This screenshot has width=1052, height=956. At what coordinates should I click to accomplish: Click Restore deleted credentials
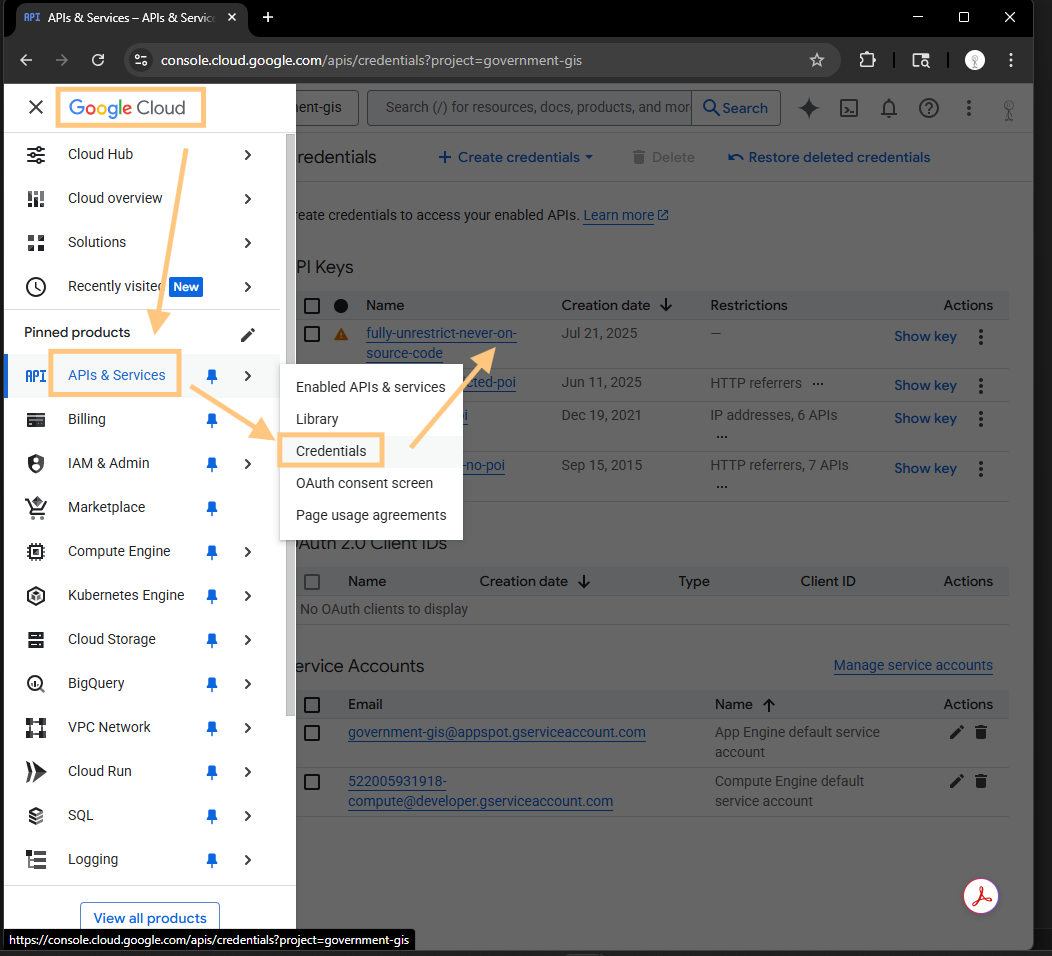[829, 158]
